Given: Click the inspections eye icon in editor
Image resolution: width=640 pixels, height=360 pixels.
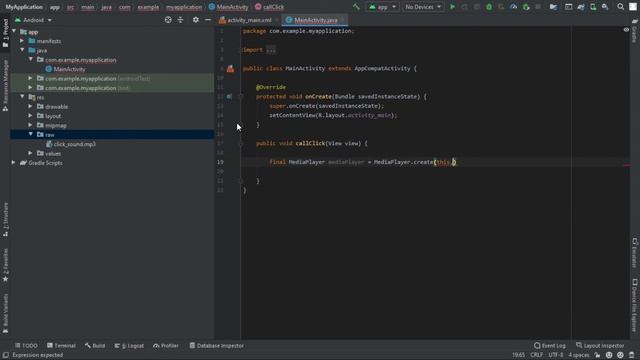Looking at the screenshot, I should pyautogui.click(x=626, y=30).
